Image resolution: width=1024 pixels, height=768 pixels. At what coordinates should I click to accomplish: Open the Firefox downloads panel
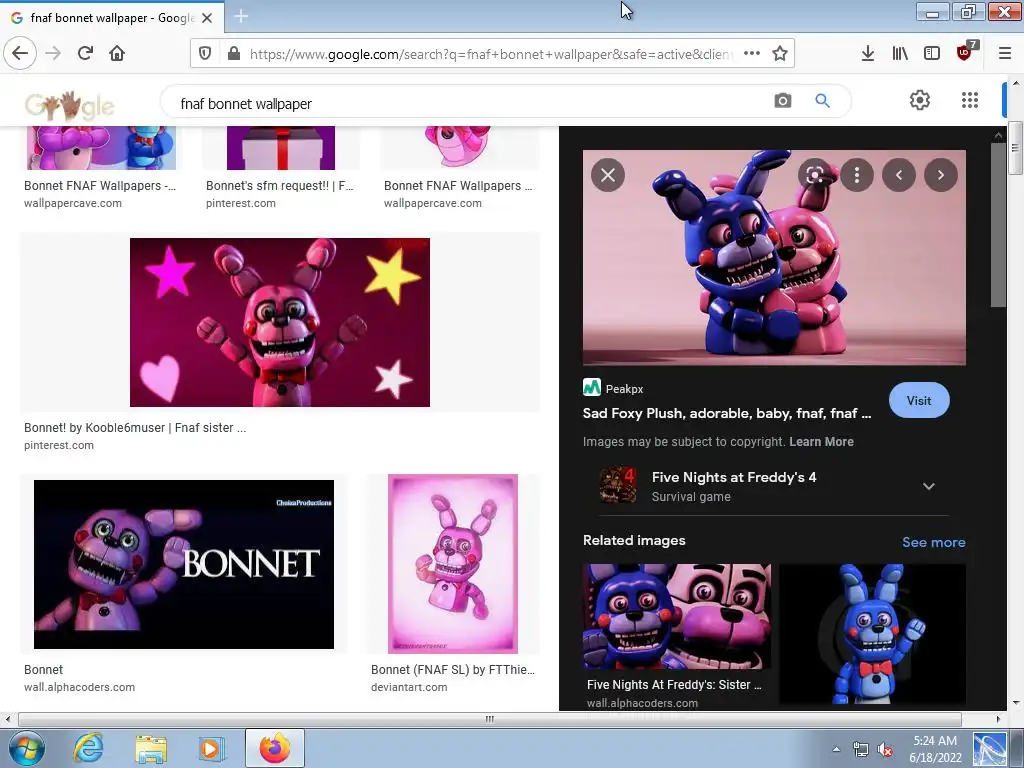(x=868, y=54)
